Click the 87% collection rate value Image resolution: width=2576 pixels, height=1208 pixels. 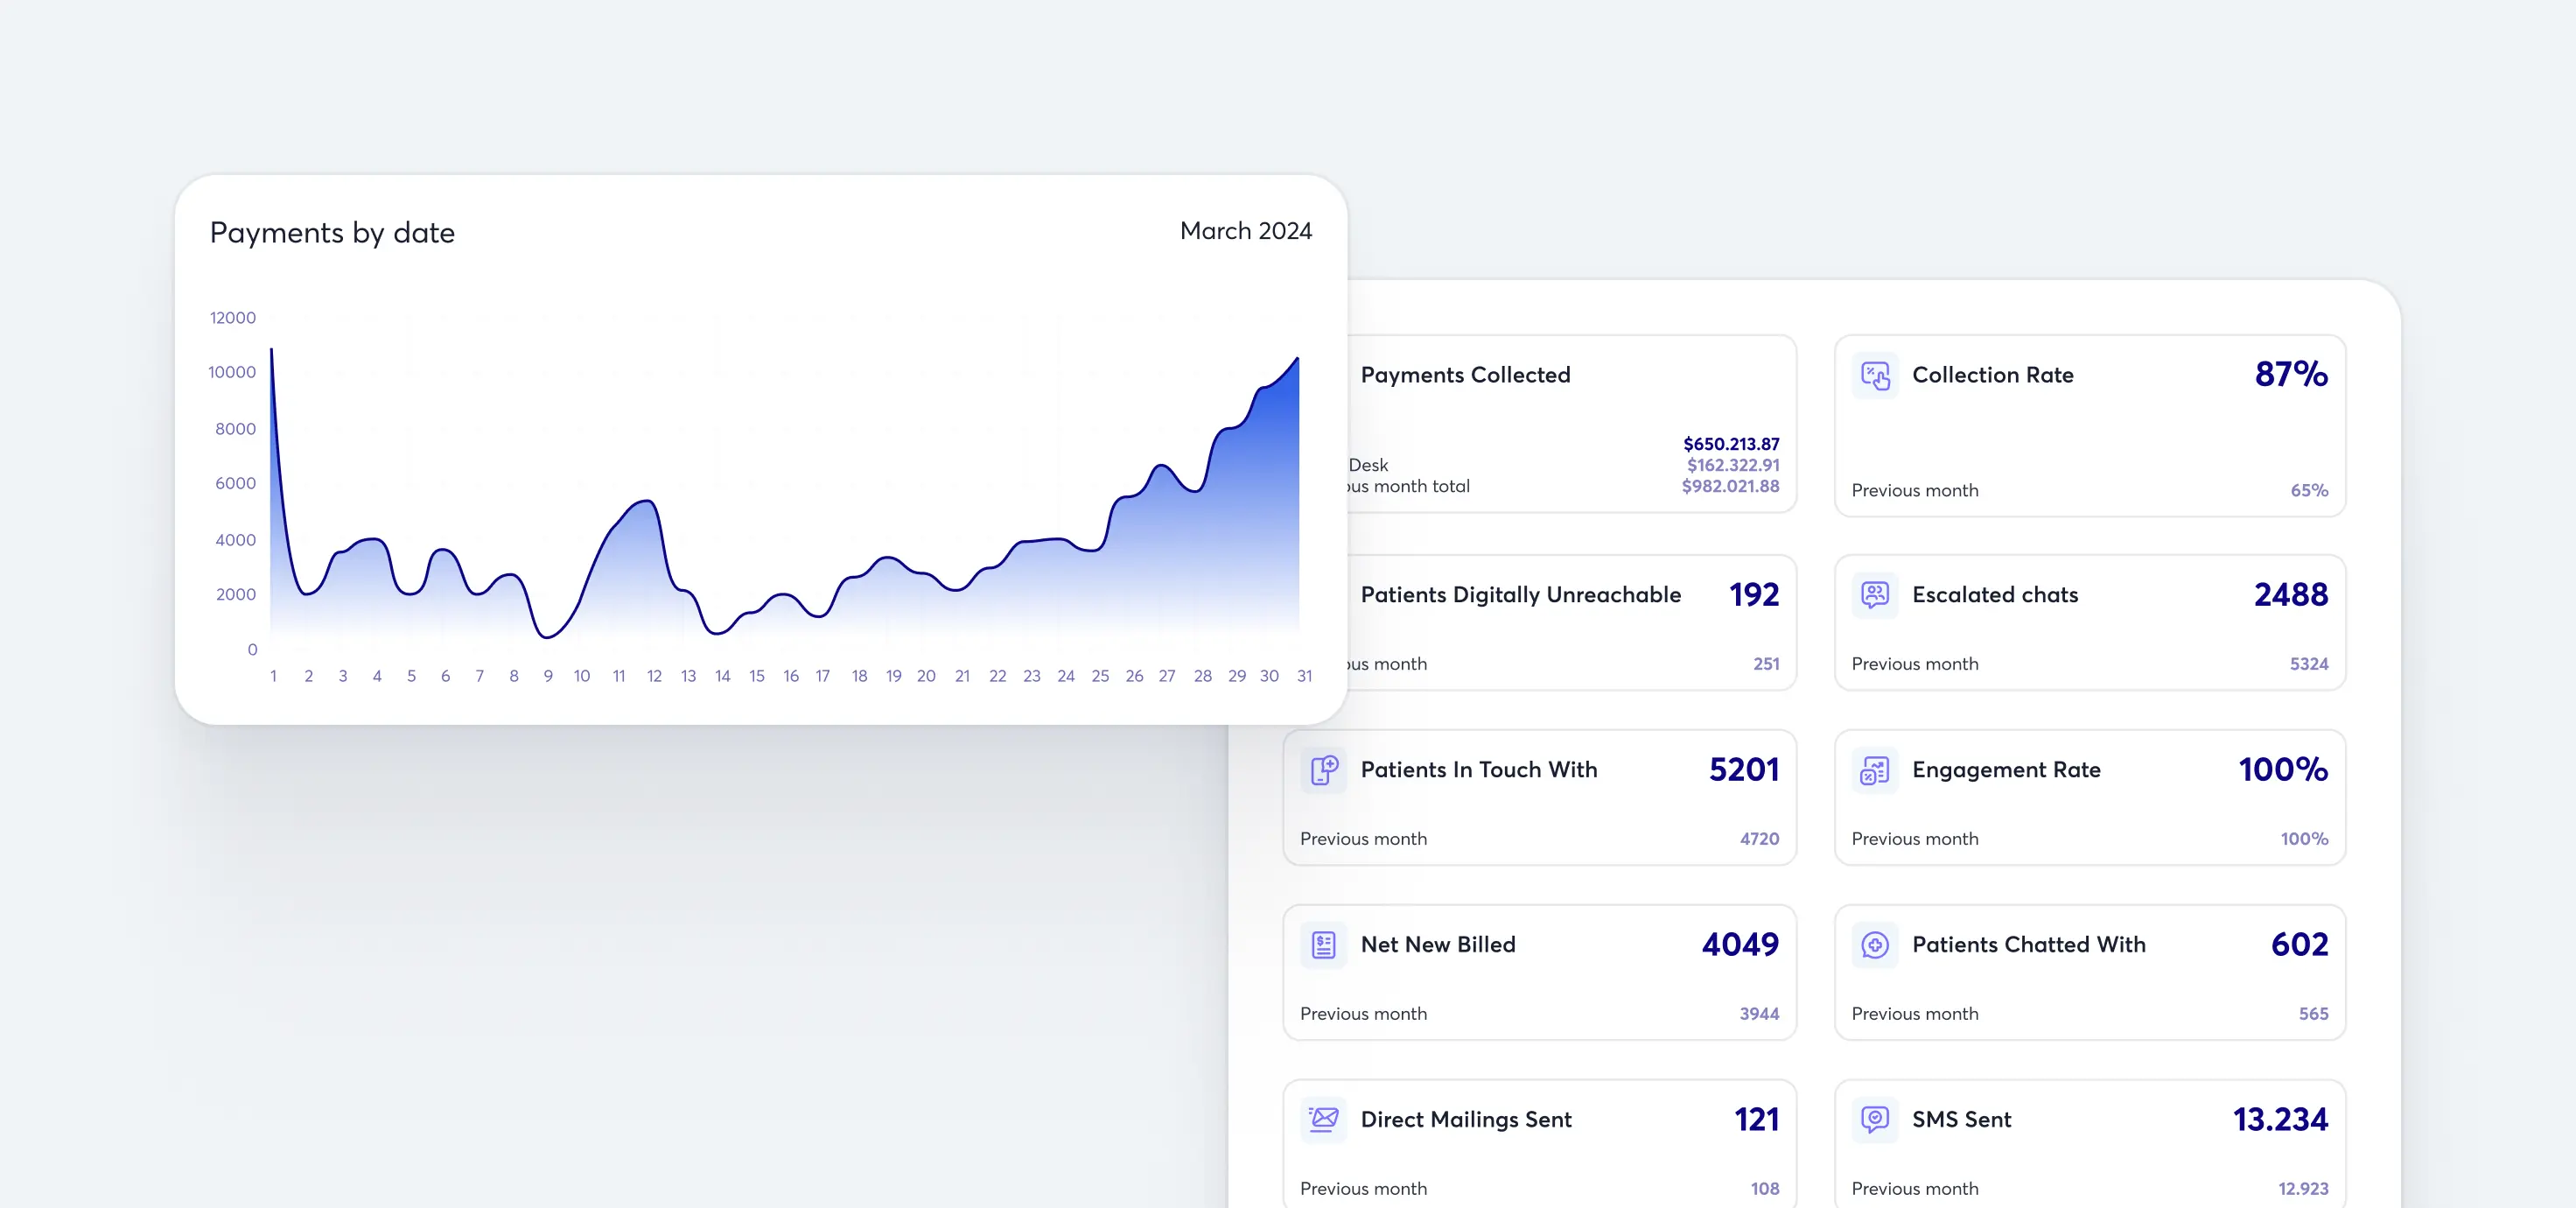(x=2290, y=374)
